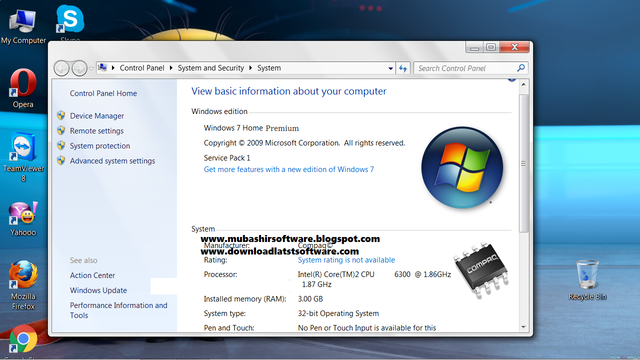Click Windows 7 Home Premium text
This screenshot has height=360, width=640.
pos(251,128)
